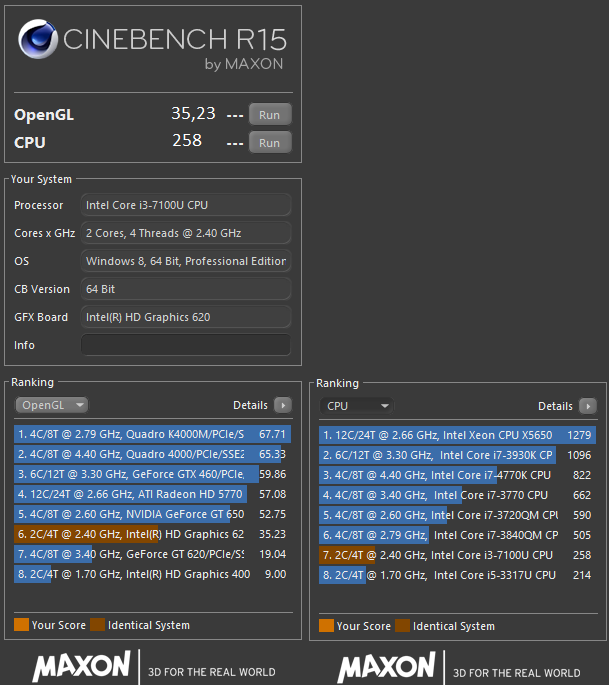Select Core i7-4770K entry in CPU ranking
The image size is (609, 685).
tap(455, 475)
